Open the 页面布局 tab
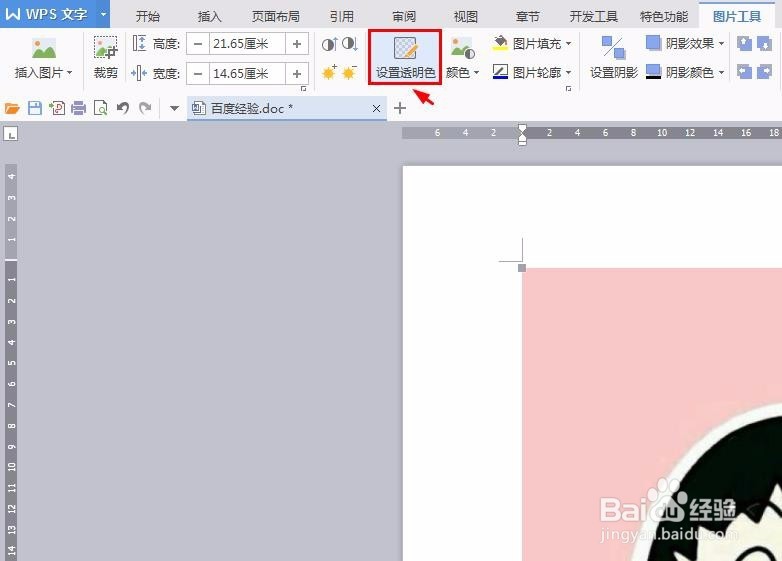782x561 pixels. [x=276, y=16]
